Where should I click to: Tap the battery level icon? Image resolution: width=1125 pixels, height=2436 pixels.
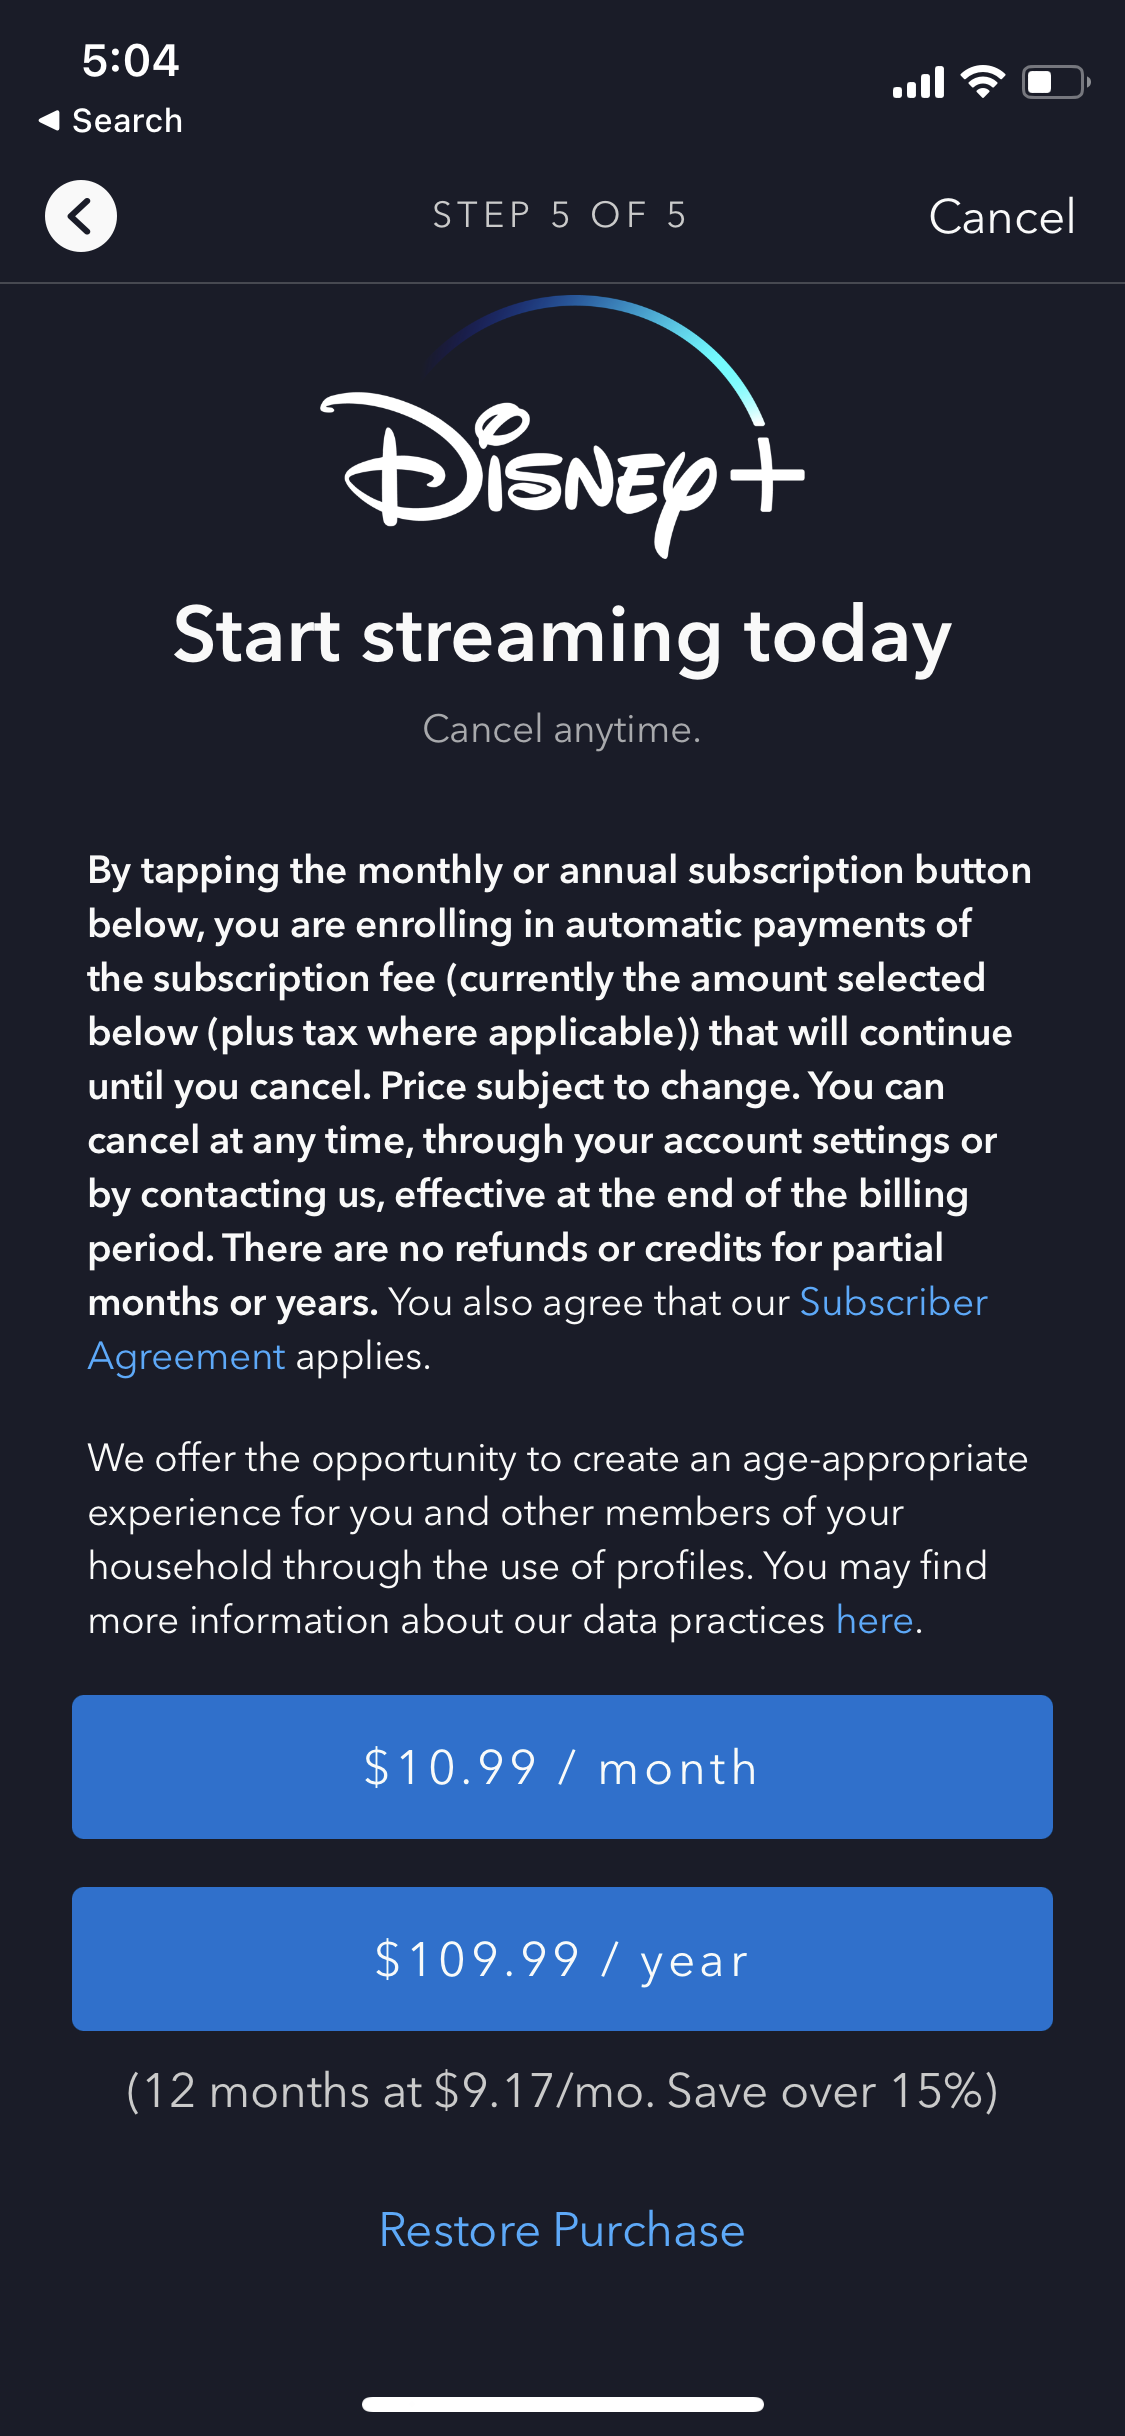1055,82
